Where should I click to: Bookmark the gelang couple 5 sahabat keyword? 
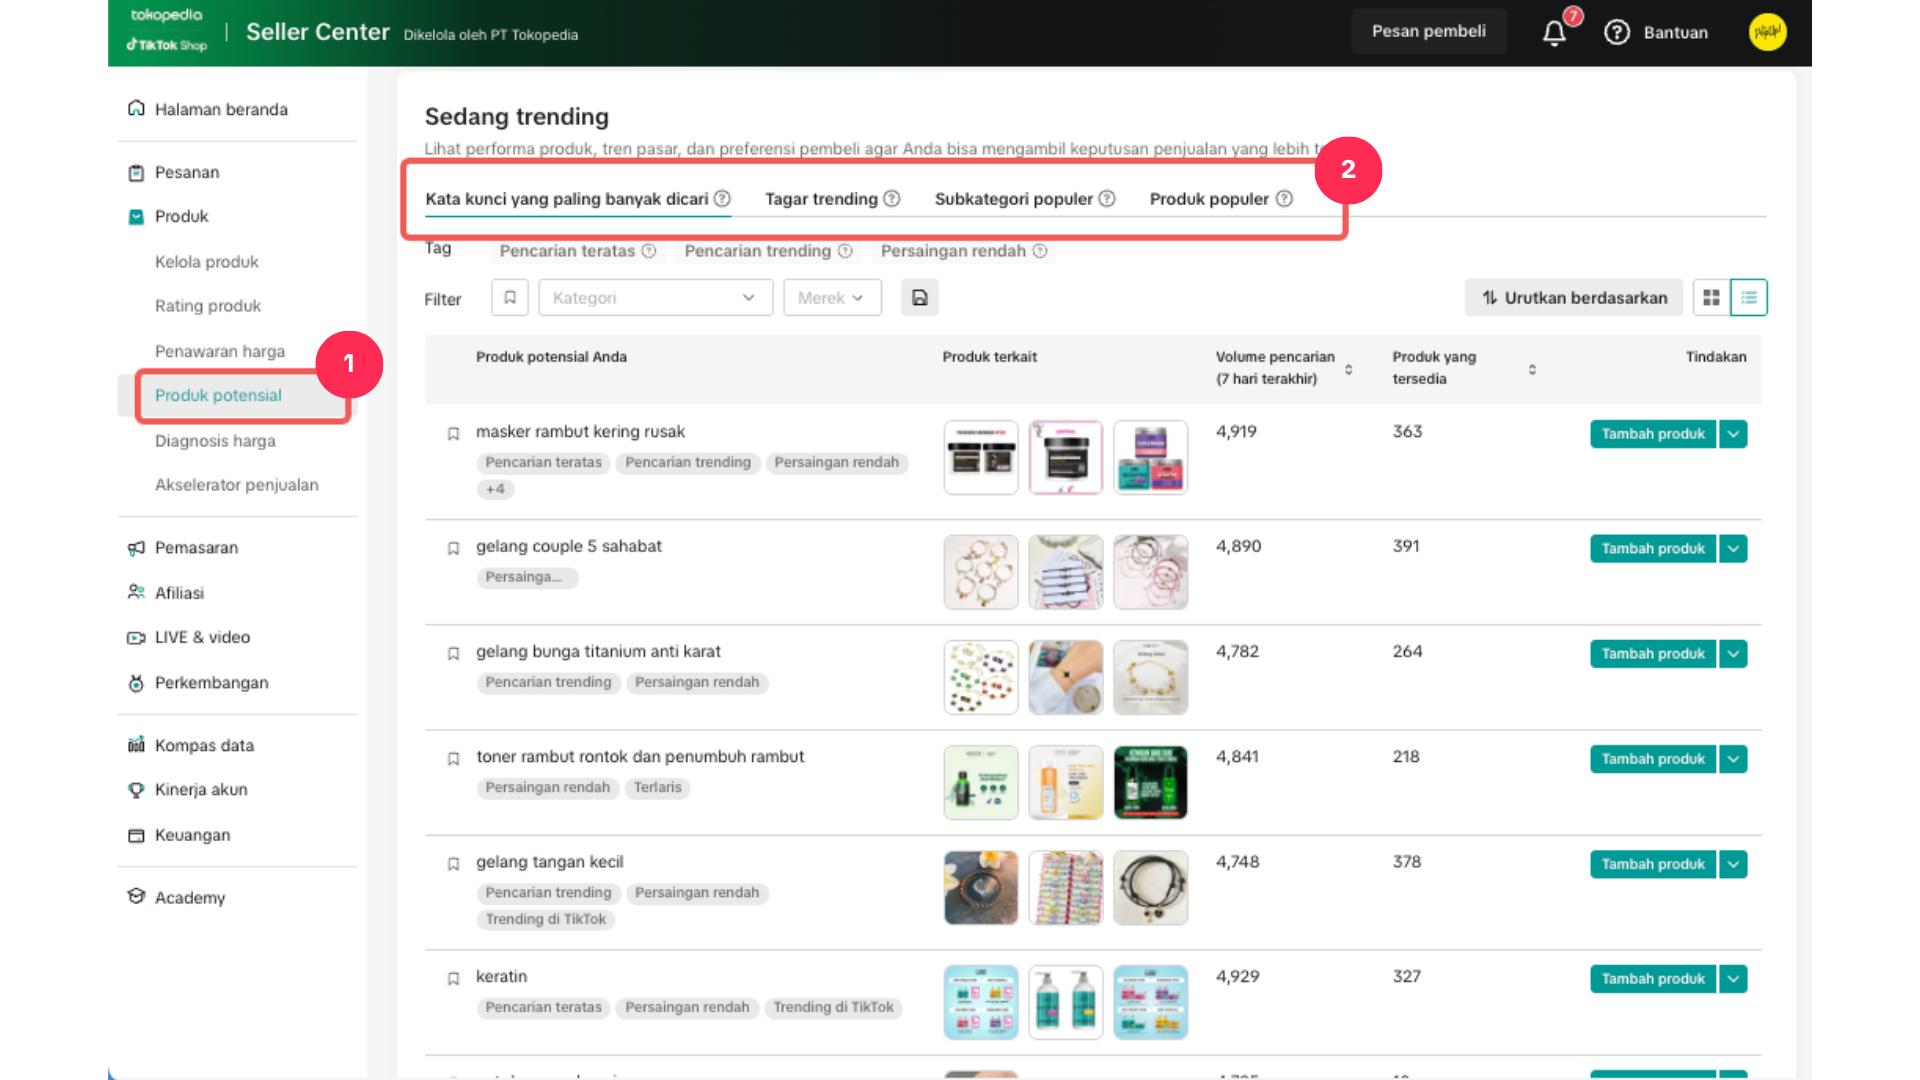pos(453,549)
